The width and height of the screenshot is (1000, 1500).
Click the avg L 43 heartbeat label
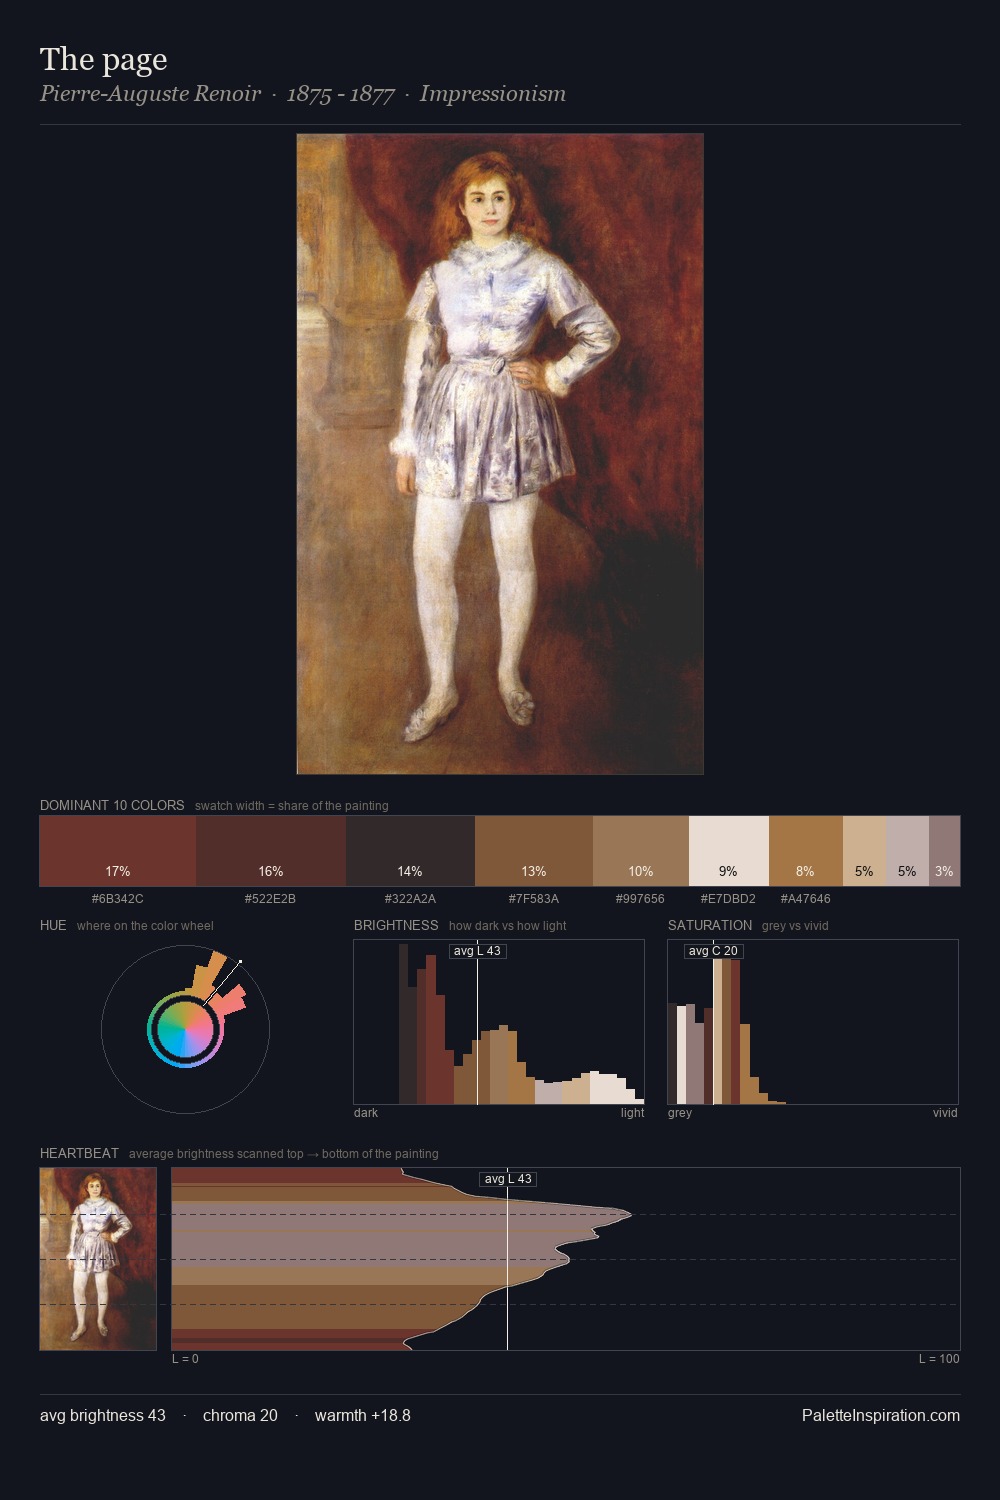point(508,1179)
